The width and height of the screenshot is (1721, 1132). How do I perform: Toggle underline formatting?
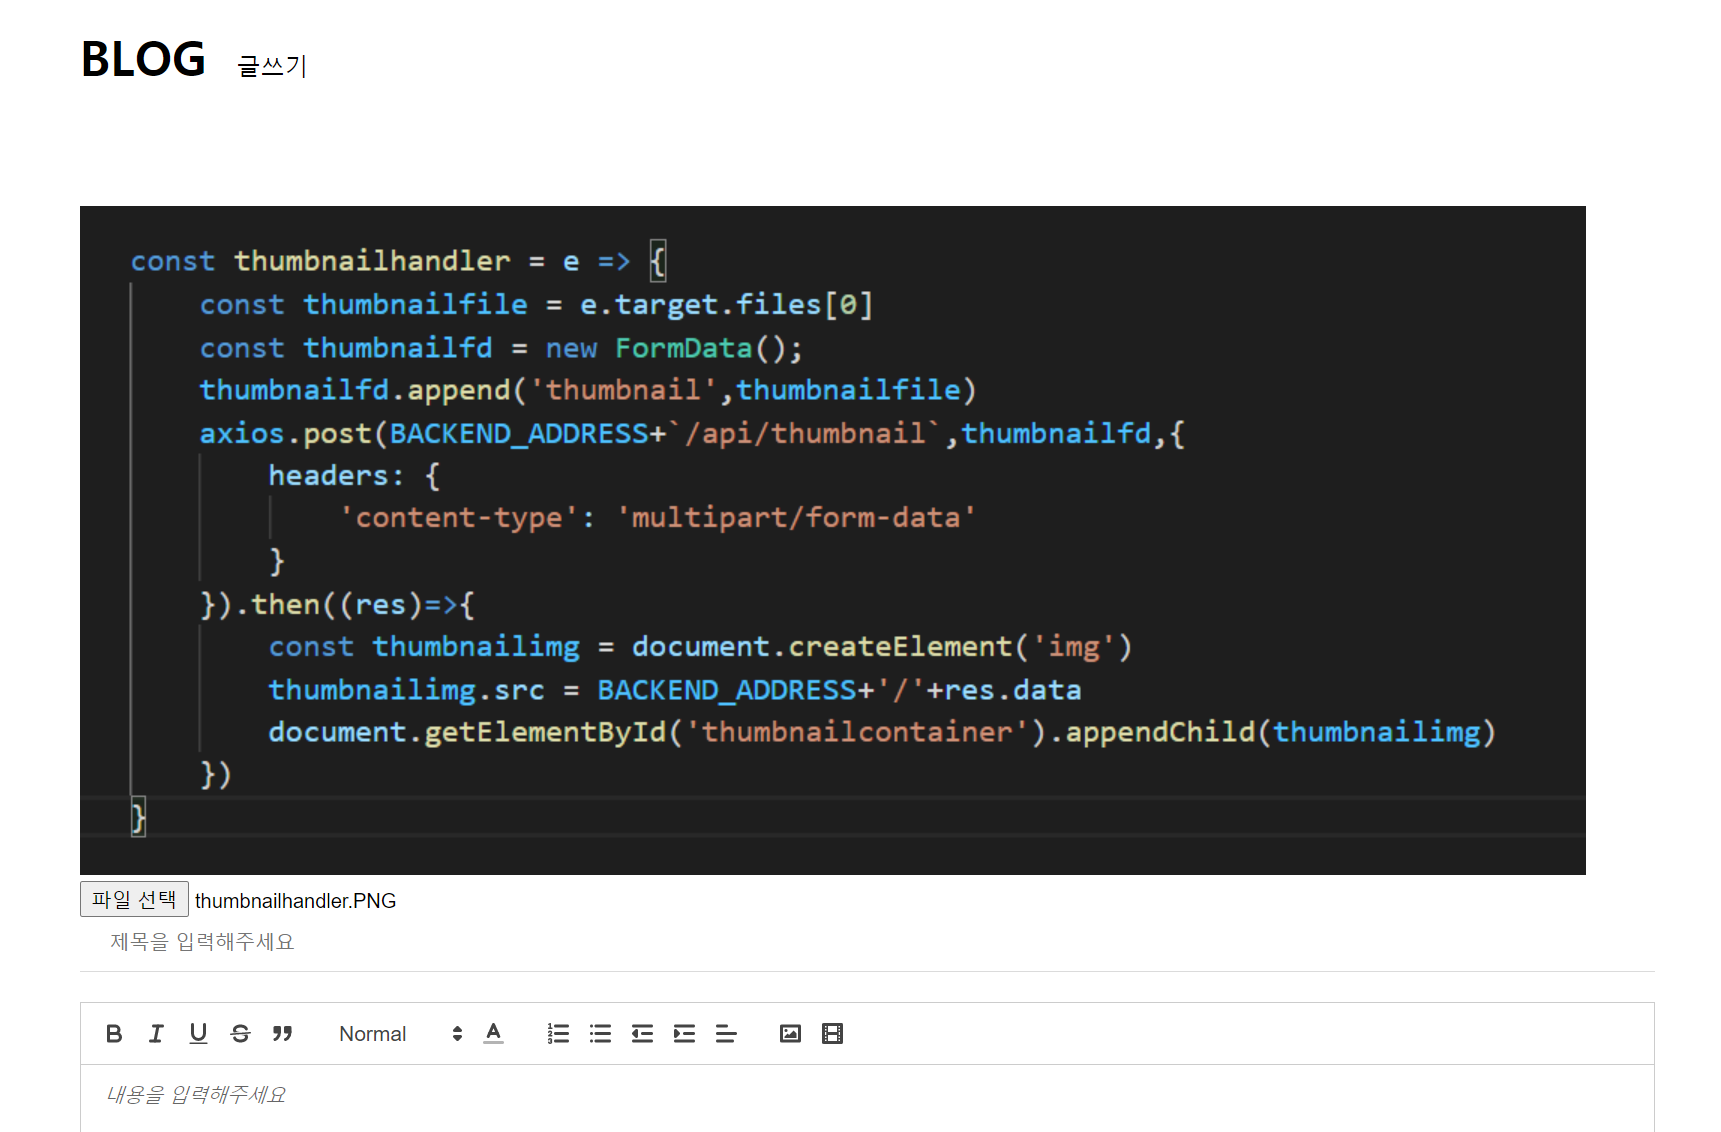pos(198,1033)
